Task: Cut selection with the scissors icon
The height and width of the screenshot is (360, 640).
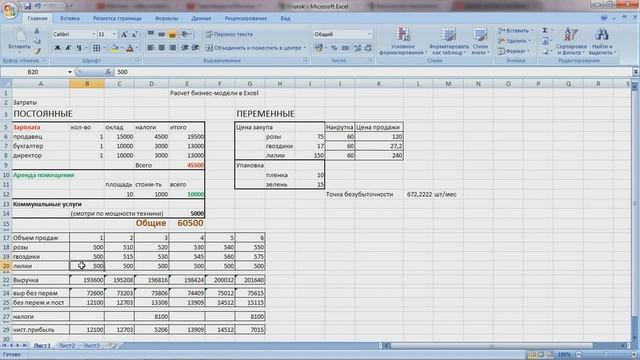Action: coord(37,31)
